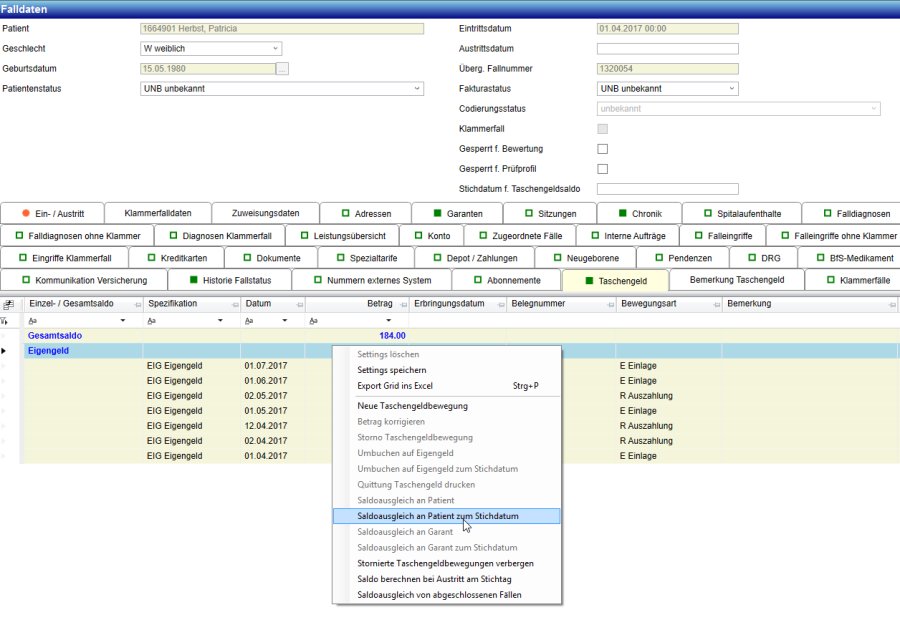Switch to the Garanten tab
Image resolution: width=900 pixels, height=630 pixels.
click(458, 213)
